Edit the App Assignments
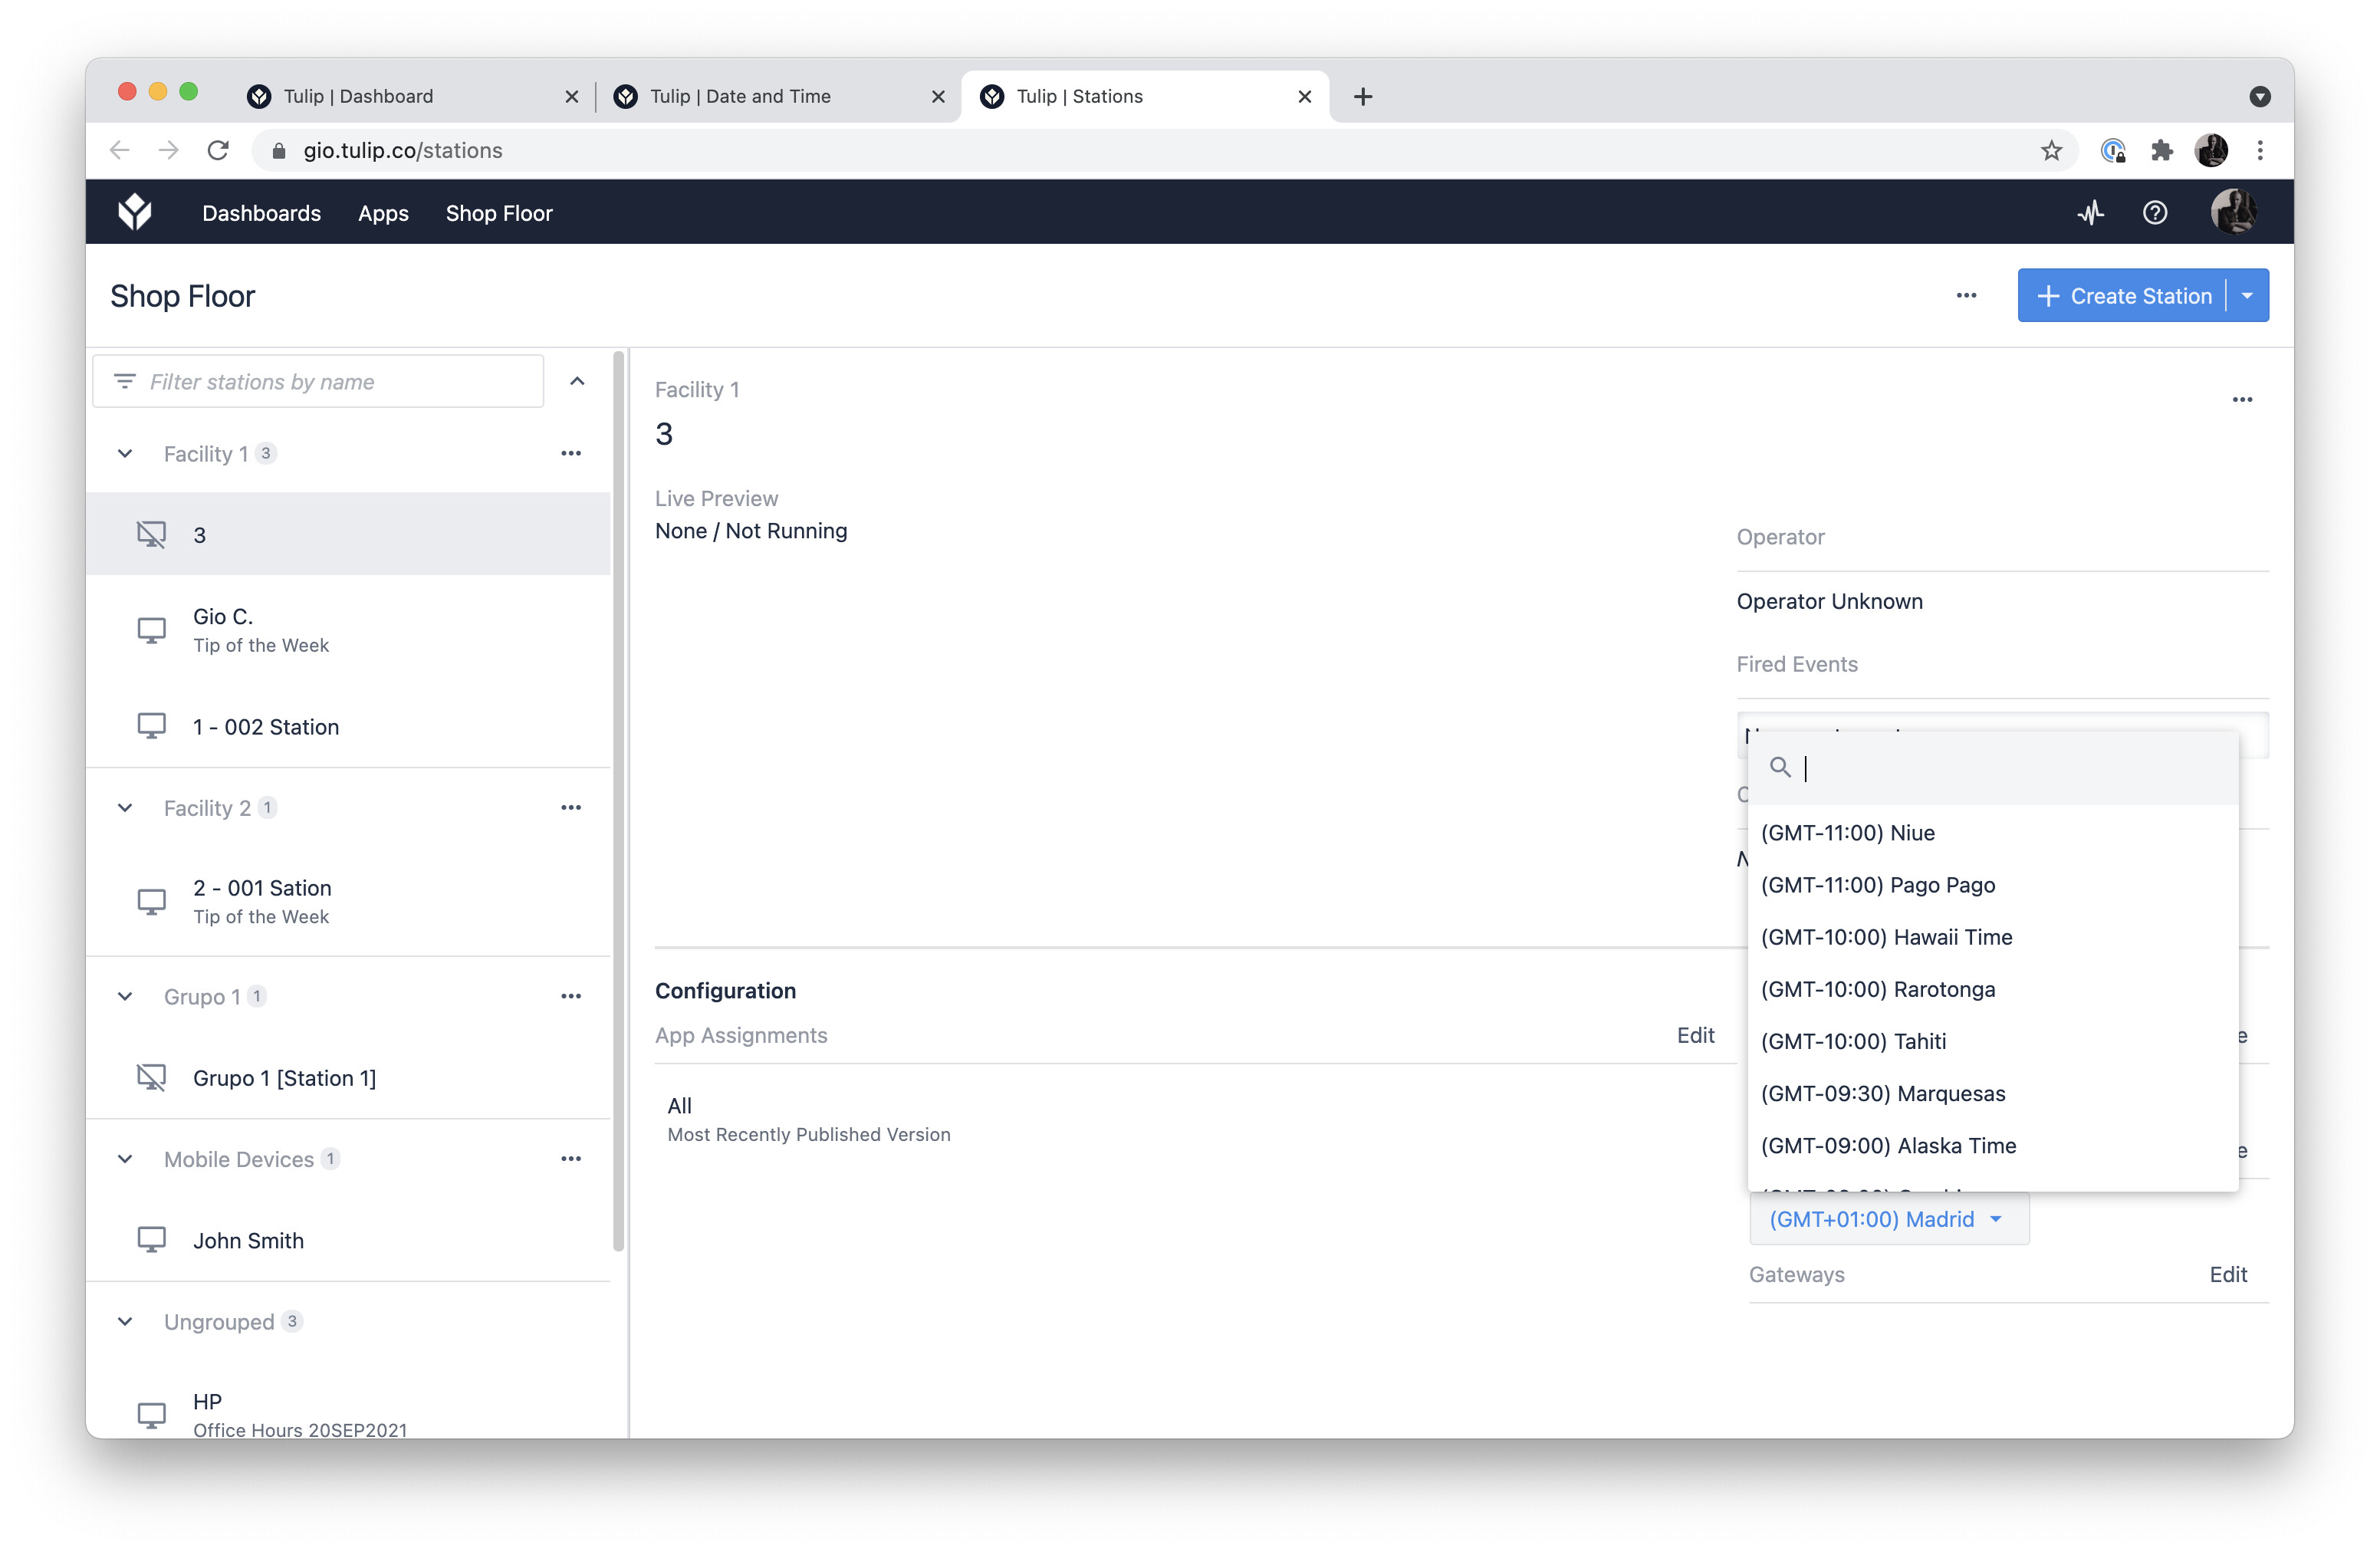Image resolution: width=2380 pixels, height=1552 pixels. [1695, 1035]
